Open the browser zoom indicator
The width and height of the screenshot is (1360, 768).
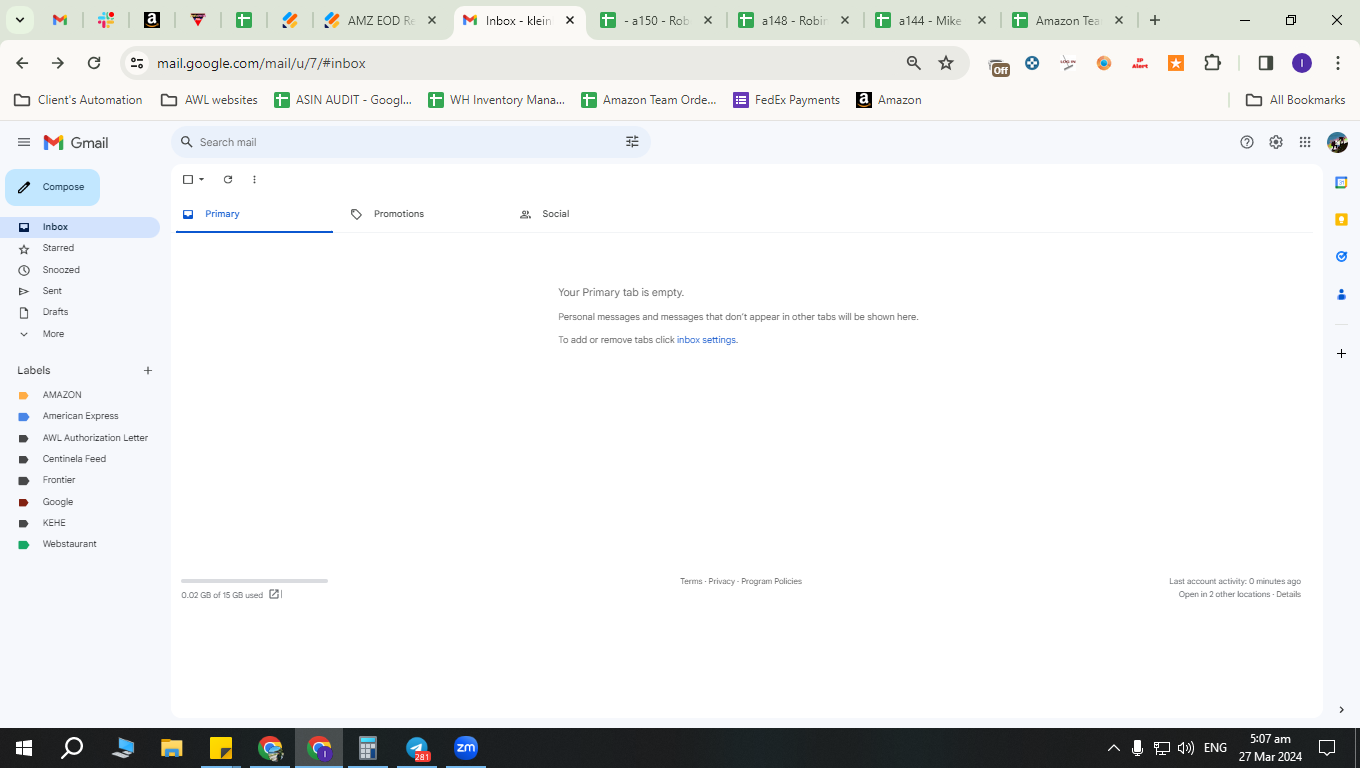coord(913,63)
